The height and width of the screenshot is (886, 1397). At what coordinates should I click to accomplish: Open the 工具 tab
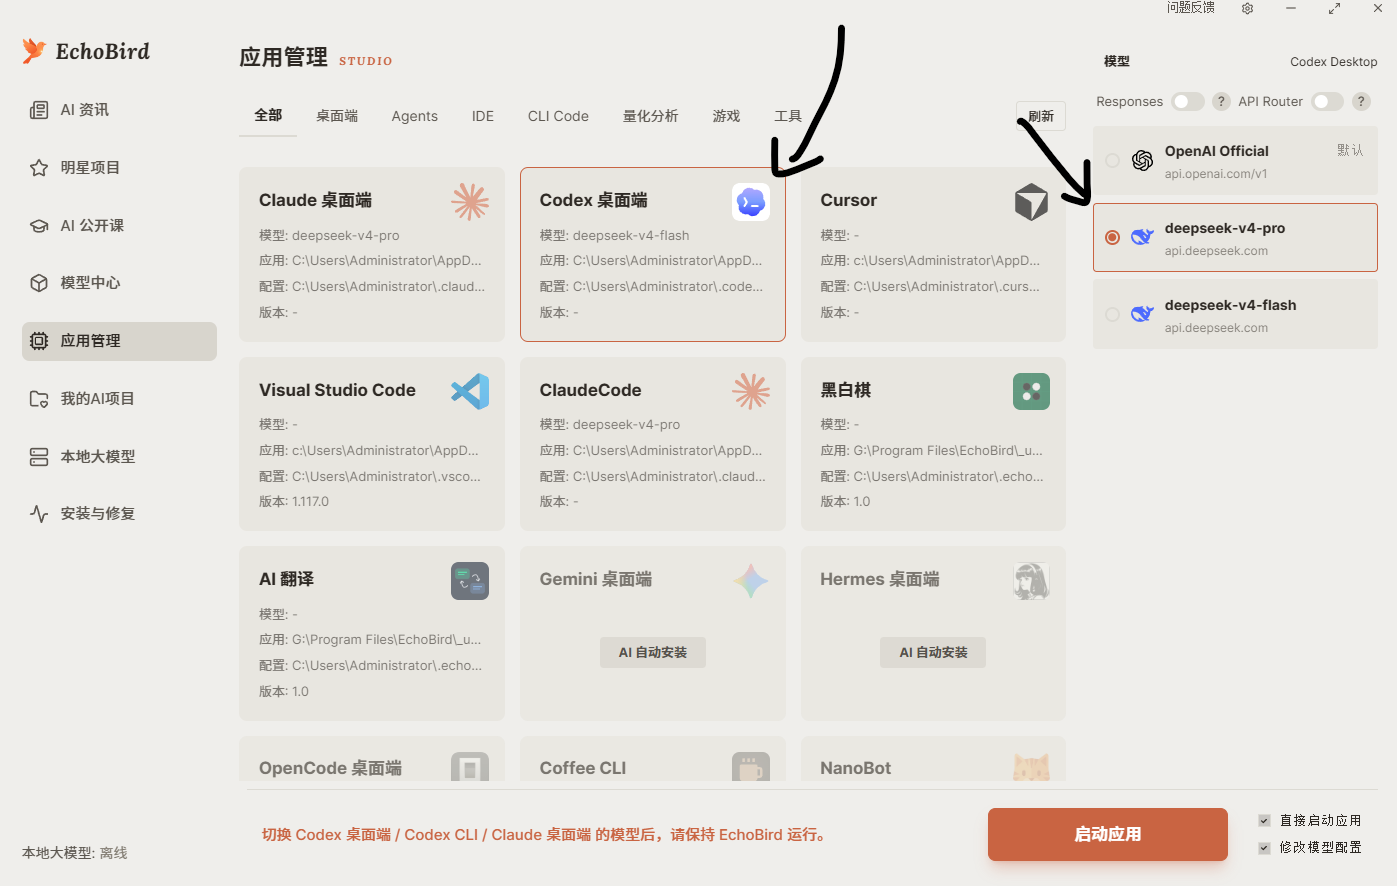pyautogui.click(x=788, y=116)
